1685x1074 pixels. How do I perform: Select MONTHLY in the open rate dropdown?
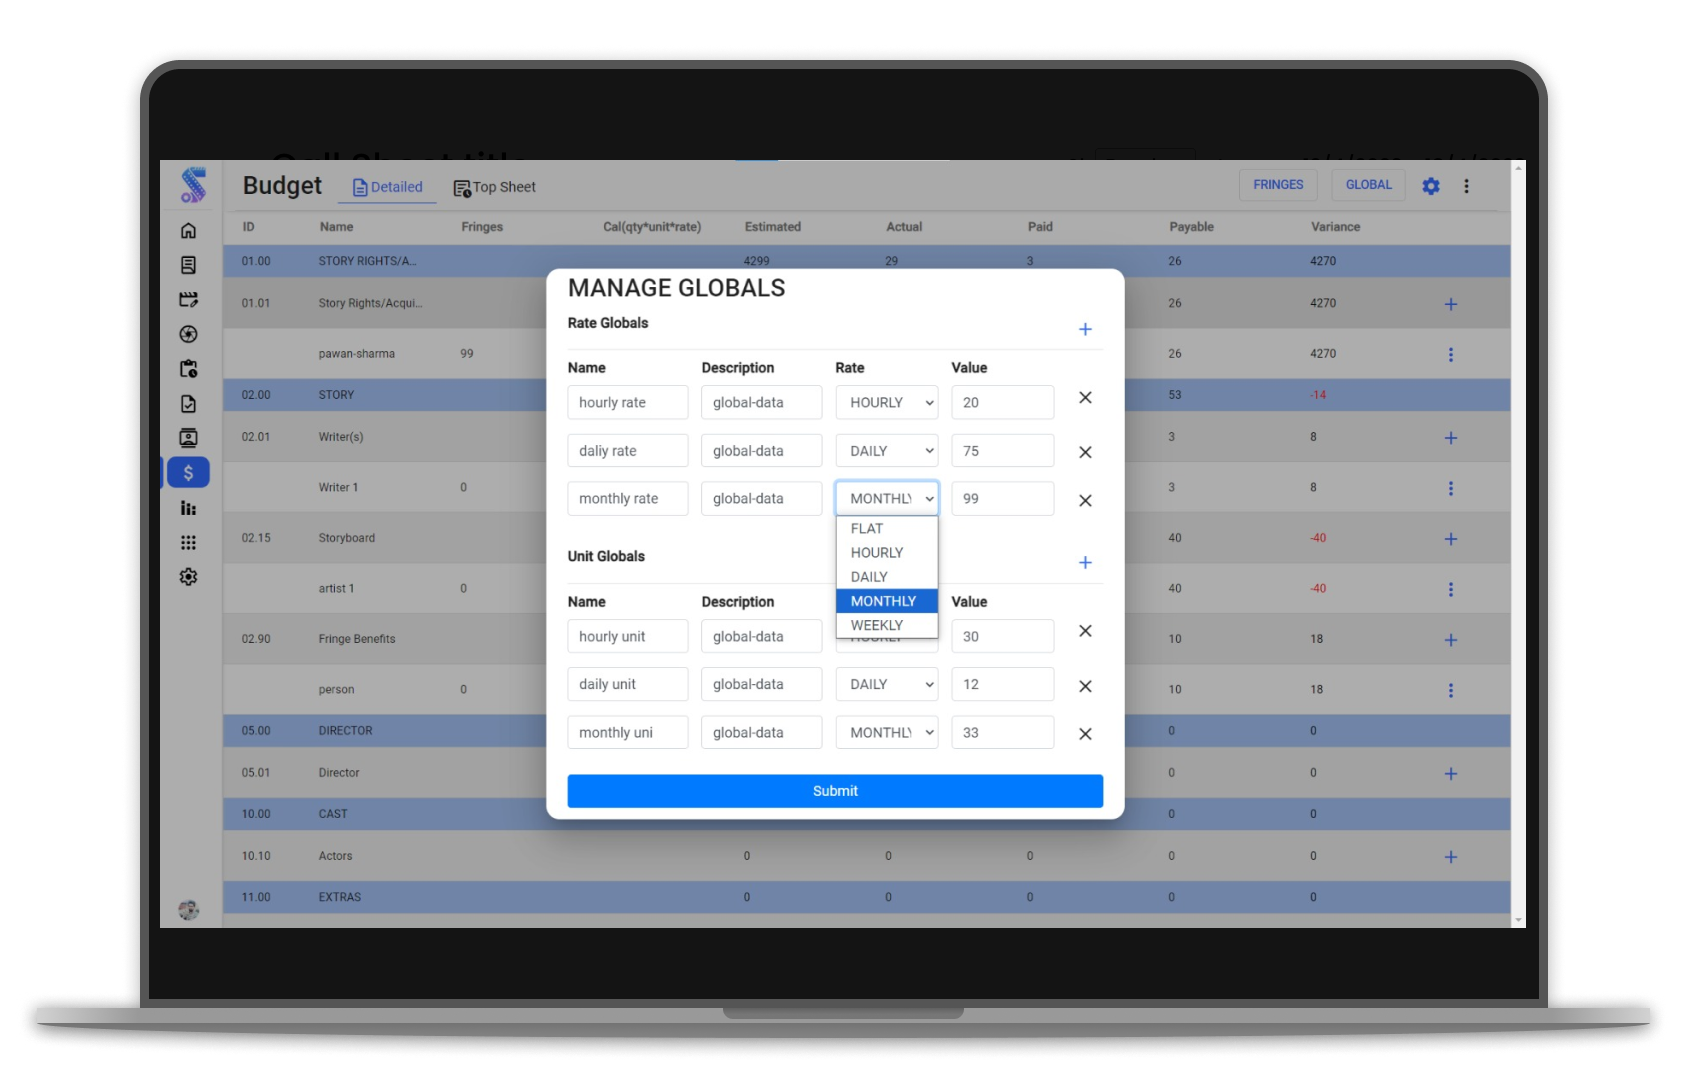click(x=884, y=600)
